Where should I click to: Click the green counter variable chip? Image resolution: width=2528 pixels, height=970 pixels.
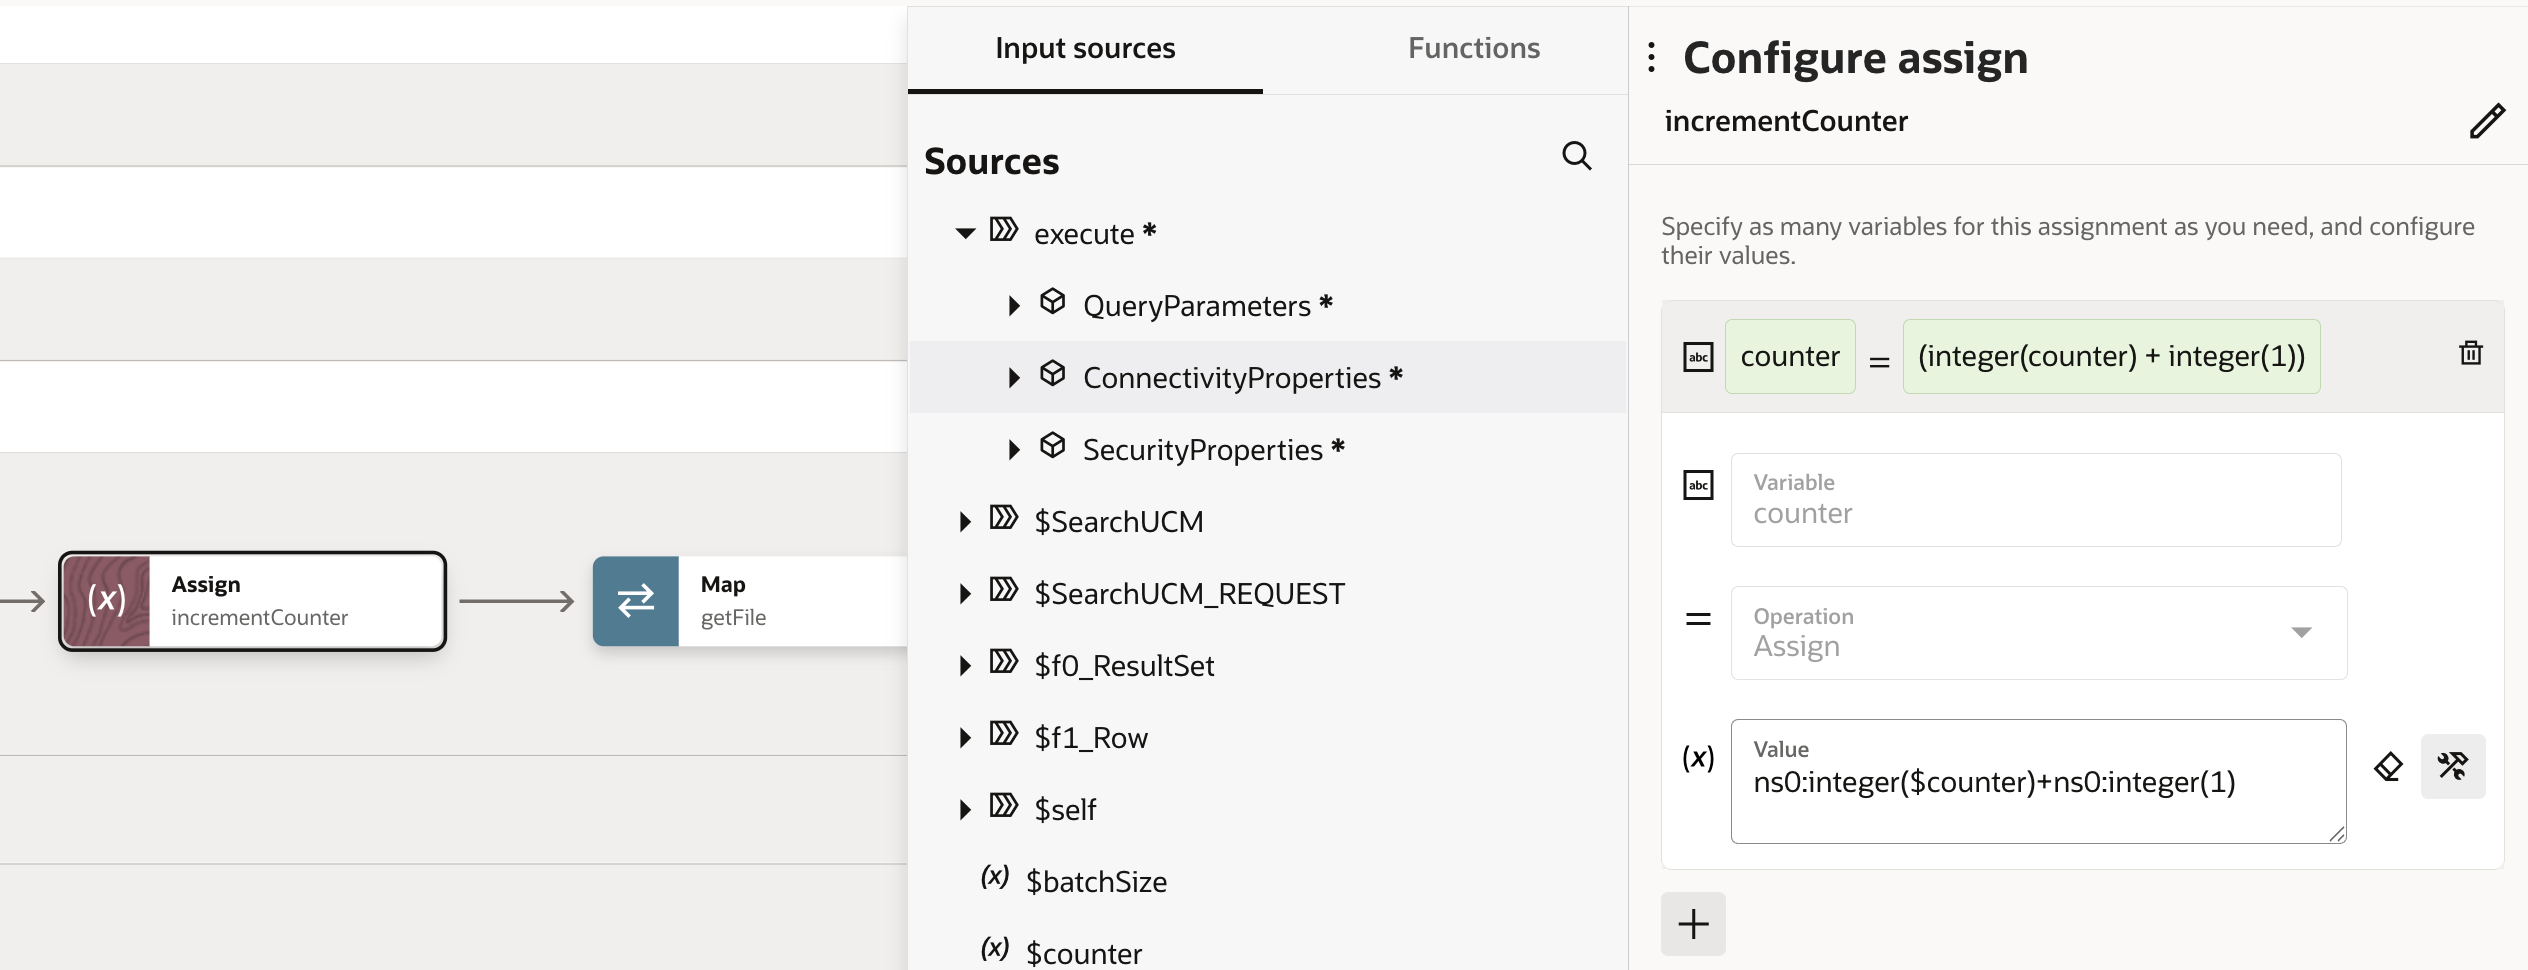click(1789, 356)
